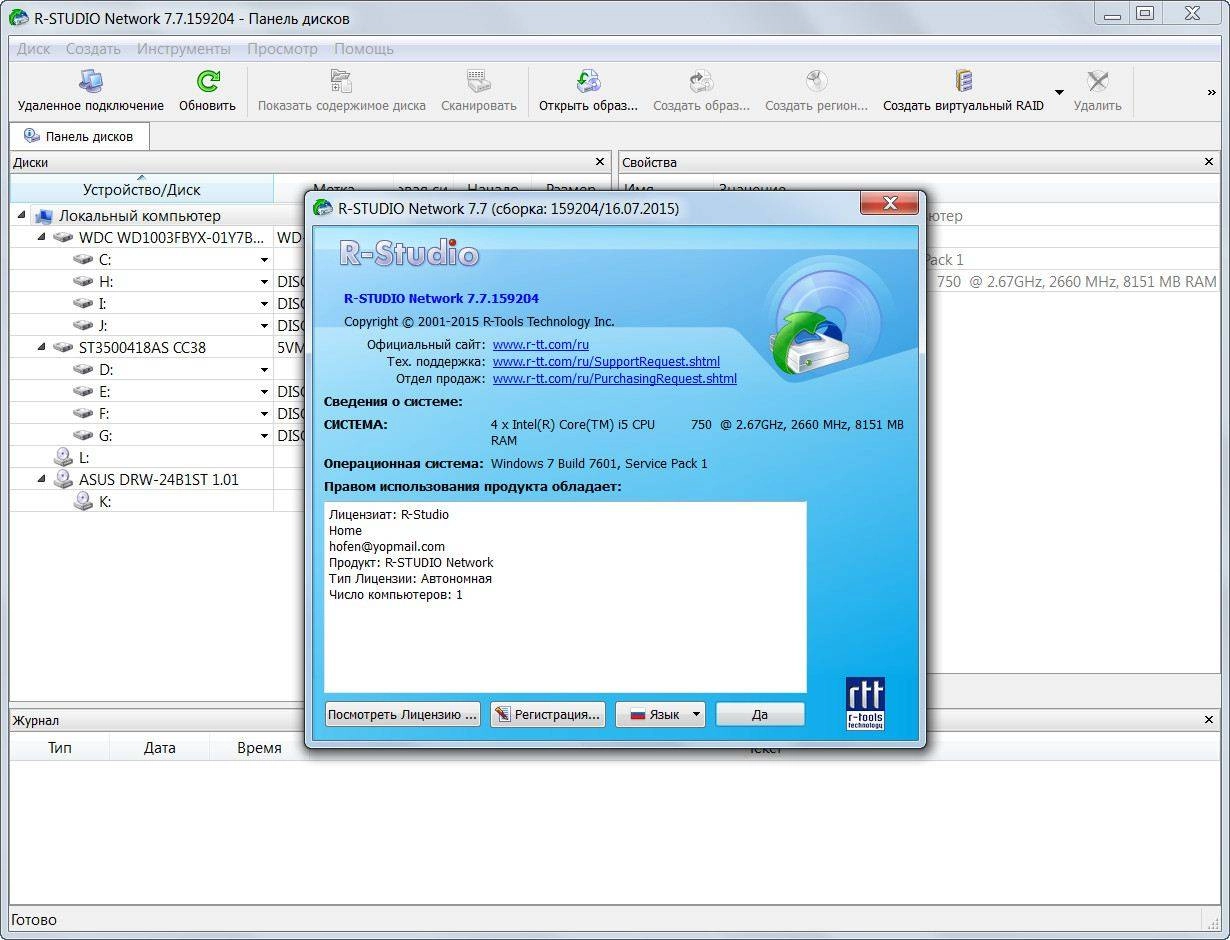
Task: Open the Создать menu
Action: pyautogui.click(x=93, y=48)
